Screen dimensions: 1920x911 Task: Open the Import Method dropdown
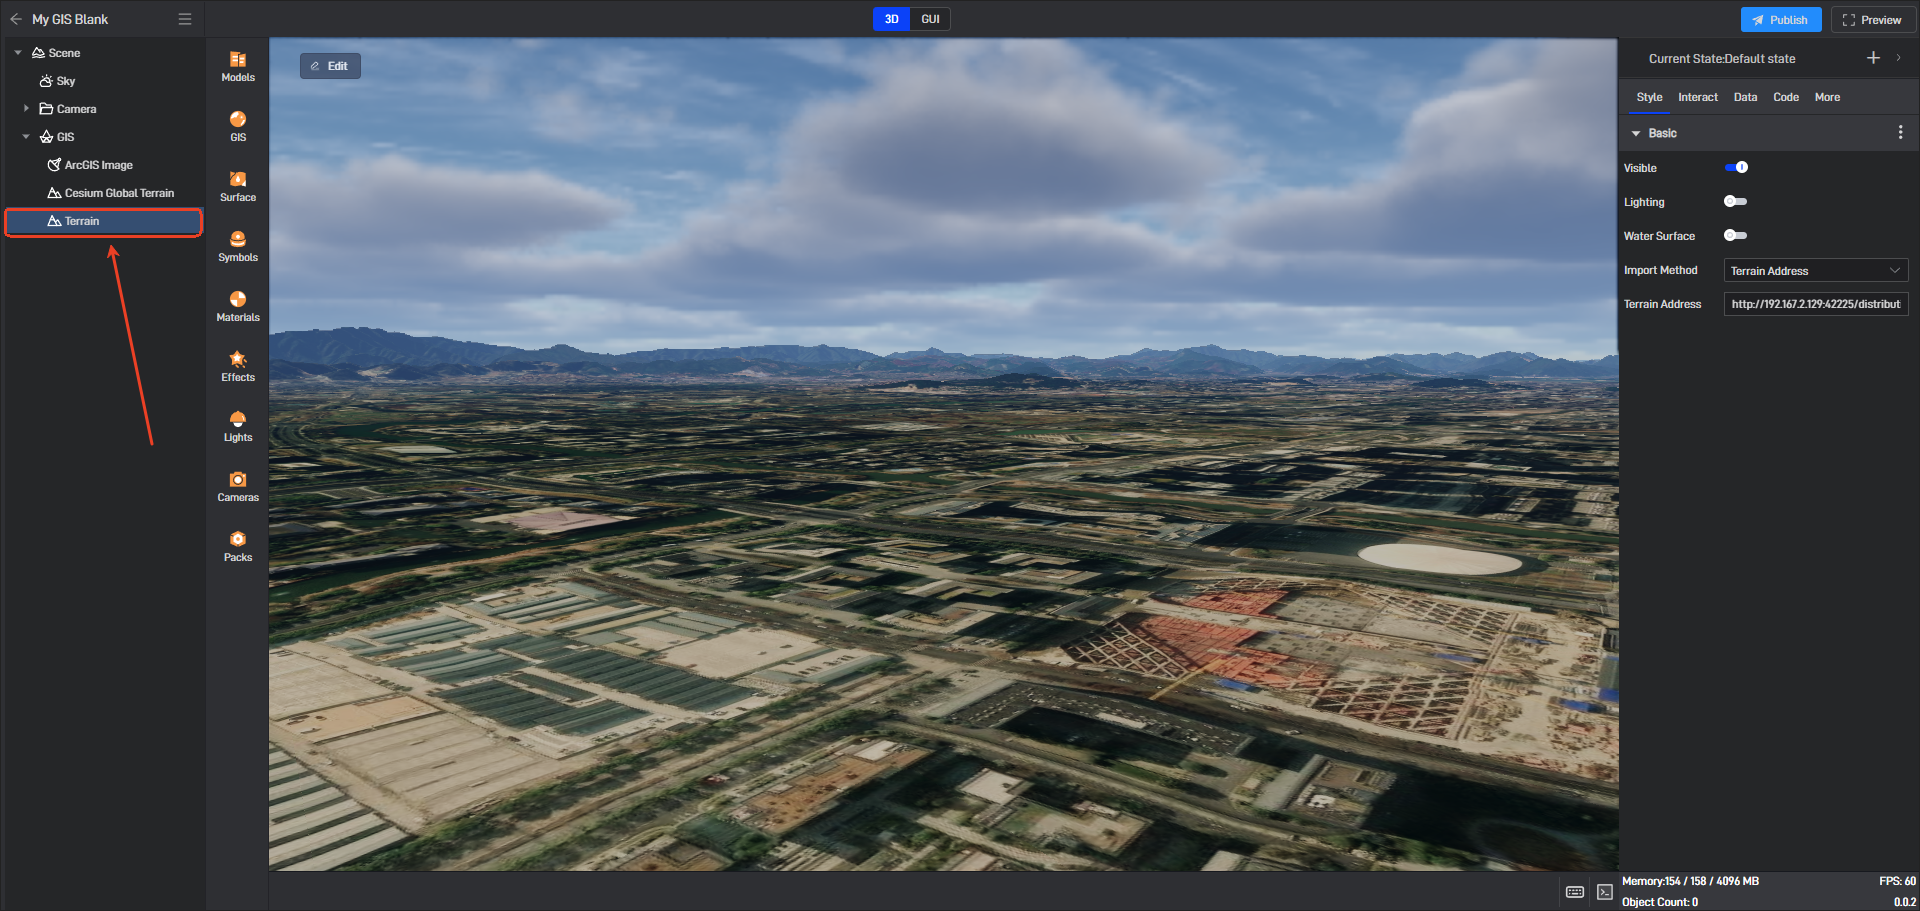click(x=1816, y=271)
